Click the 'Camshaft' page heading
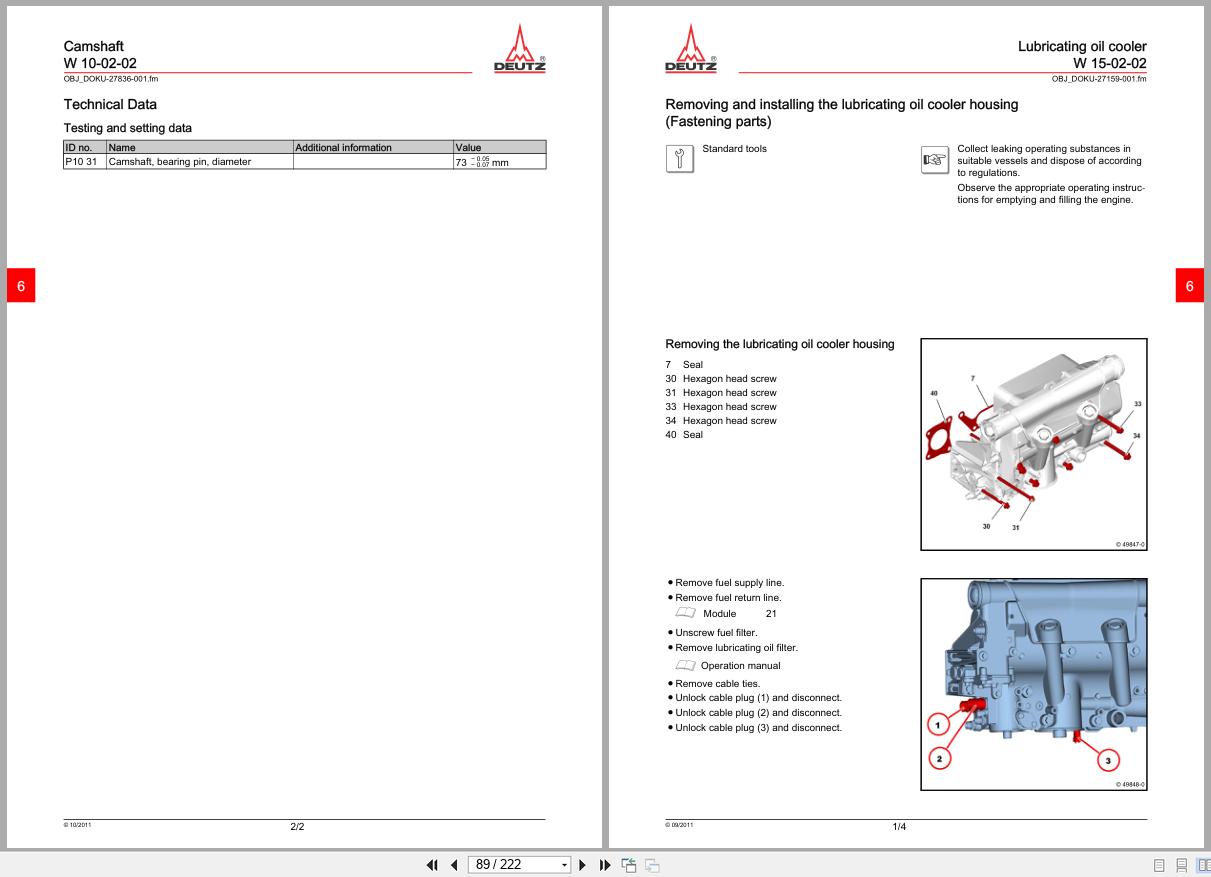 [94, 46]
